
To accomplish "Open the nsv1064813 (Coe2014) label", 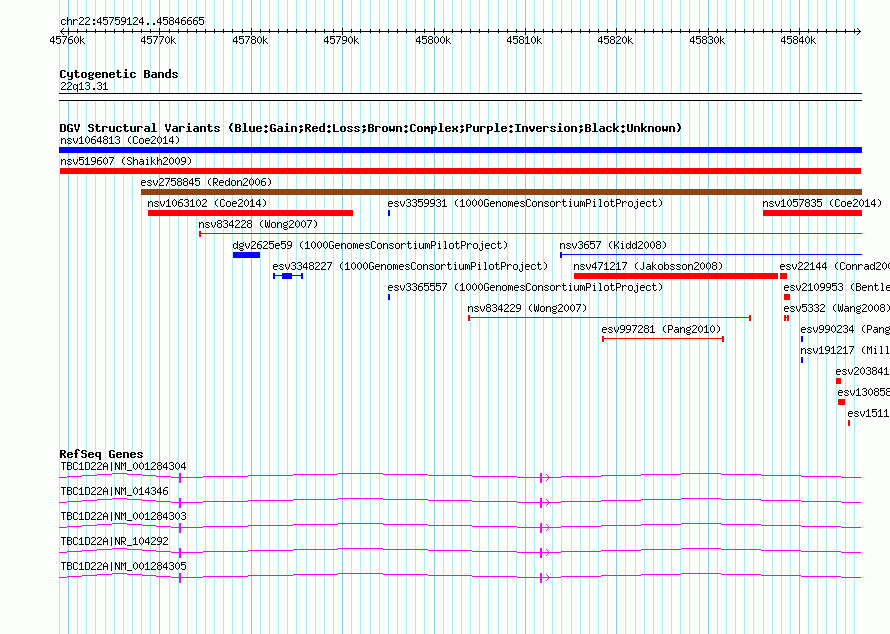I will tap(120, 140).
